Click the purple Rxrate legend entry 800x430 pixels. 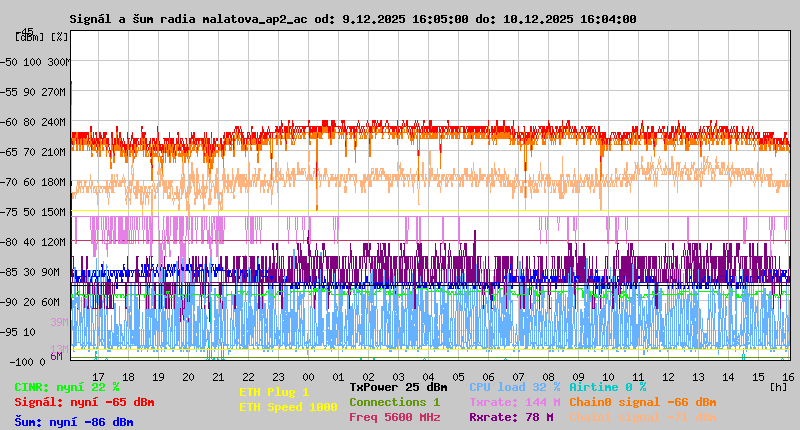511,417
